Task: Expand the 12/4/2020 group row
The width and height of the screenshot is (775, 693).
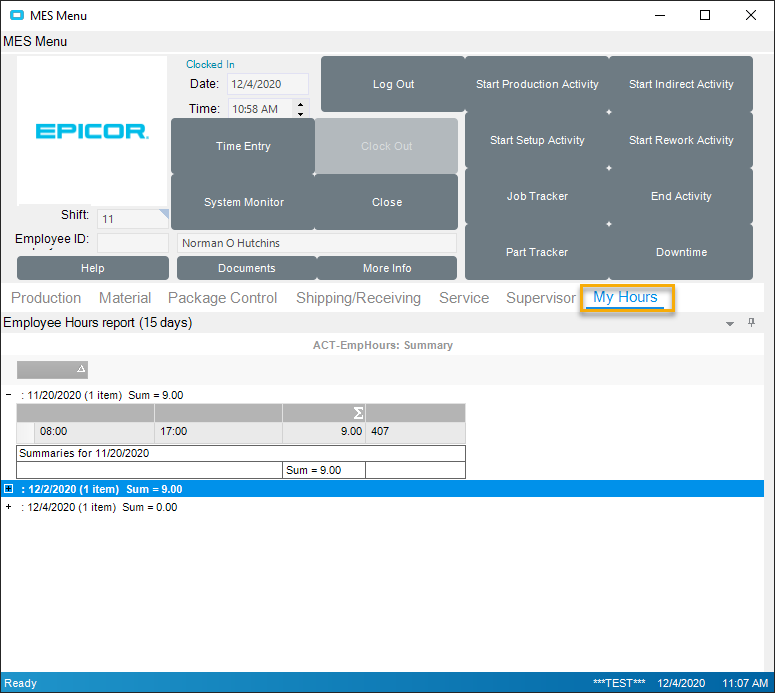Action: pos(8,507)
